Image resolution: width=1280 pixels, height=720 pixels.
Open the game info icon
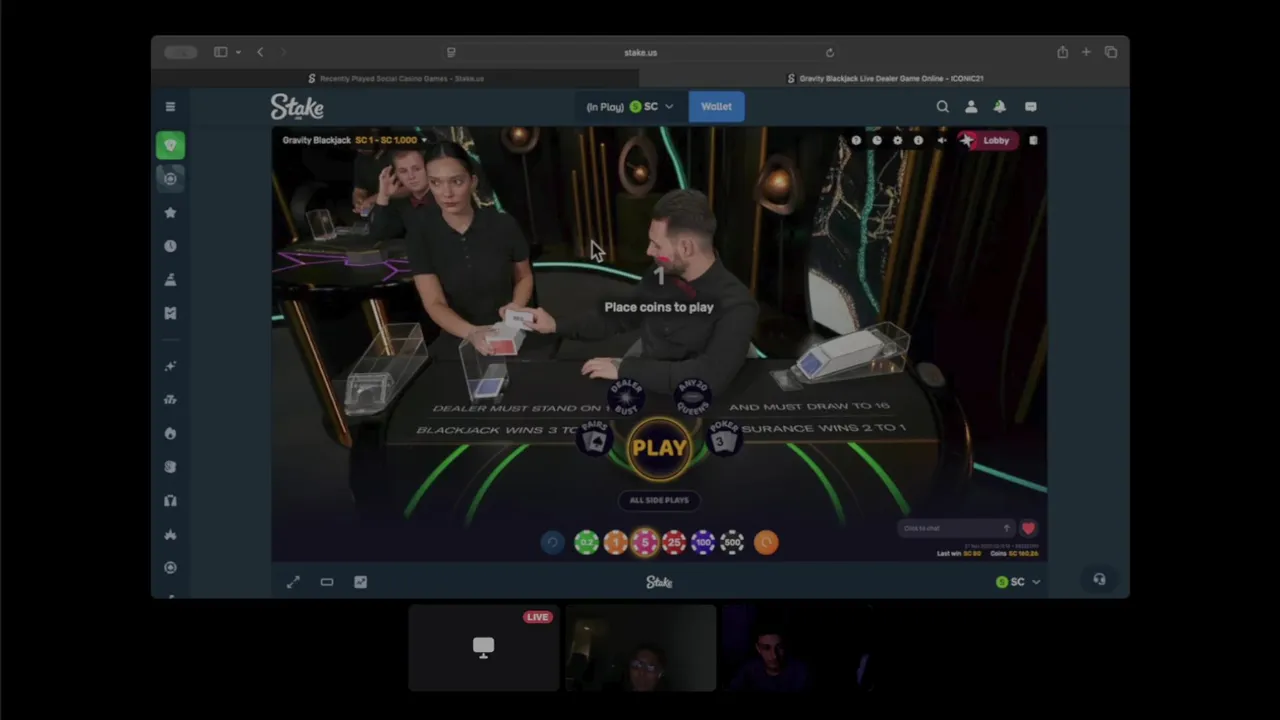(x=918, y=141)
